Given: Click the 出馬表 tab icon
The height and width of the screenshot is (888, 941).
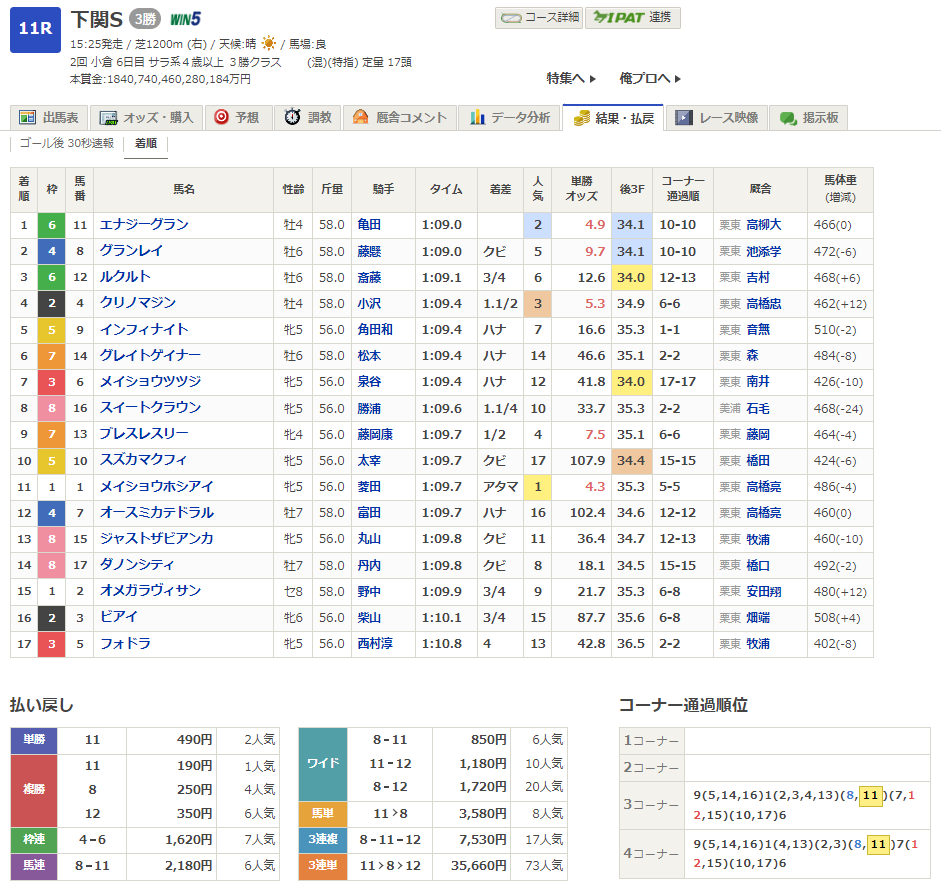Looking at the screenshot, I should (27, 118).
